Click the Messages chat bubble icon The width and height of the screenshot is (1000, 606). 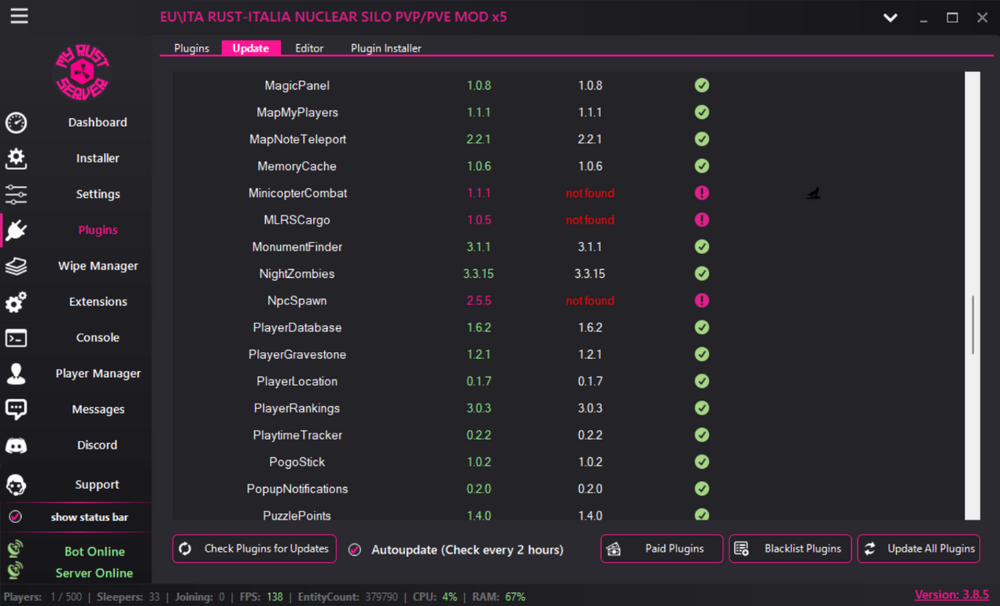pos(16,409)
